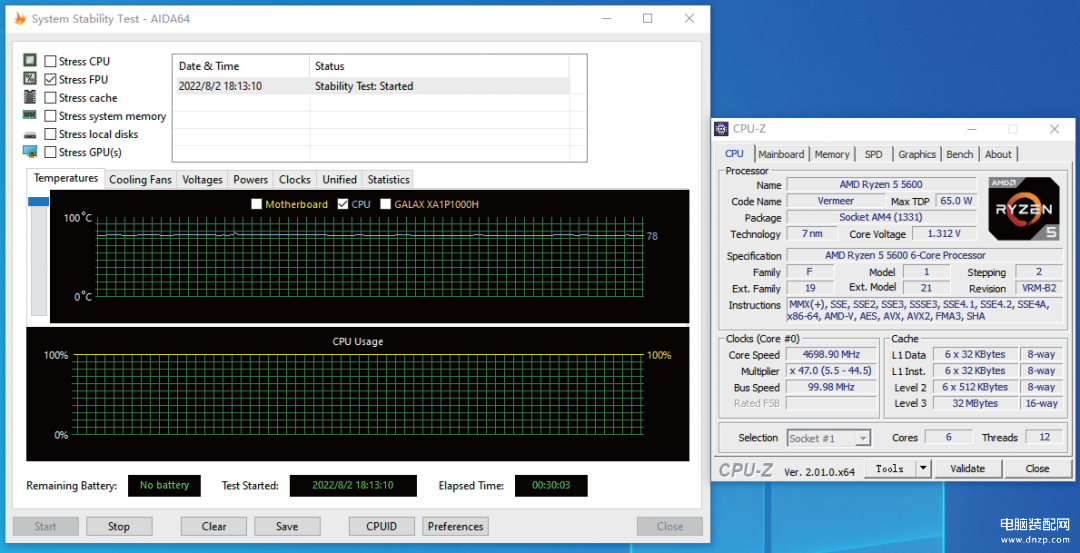Click the No battery indicator
The height and width of the screenshot is (553, 1080).
164,486
